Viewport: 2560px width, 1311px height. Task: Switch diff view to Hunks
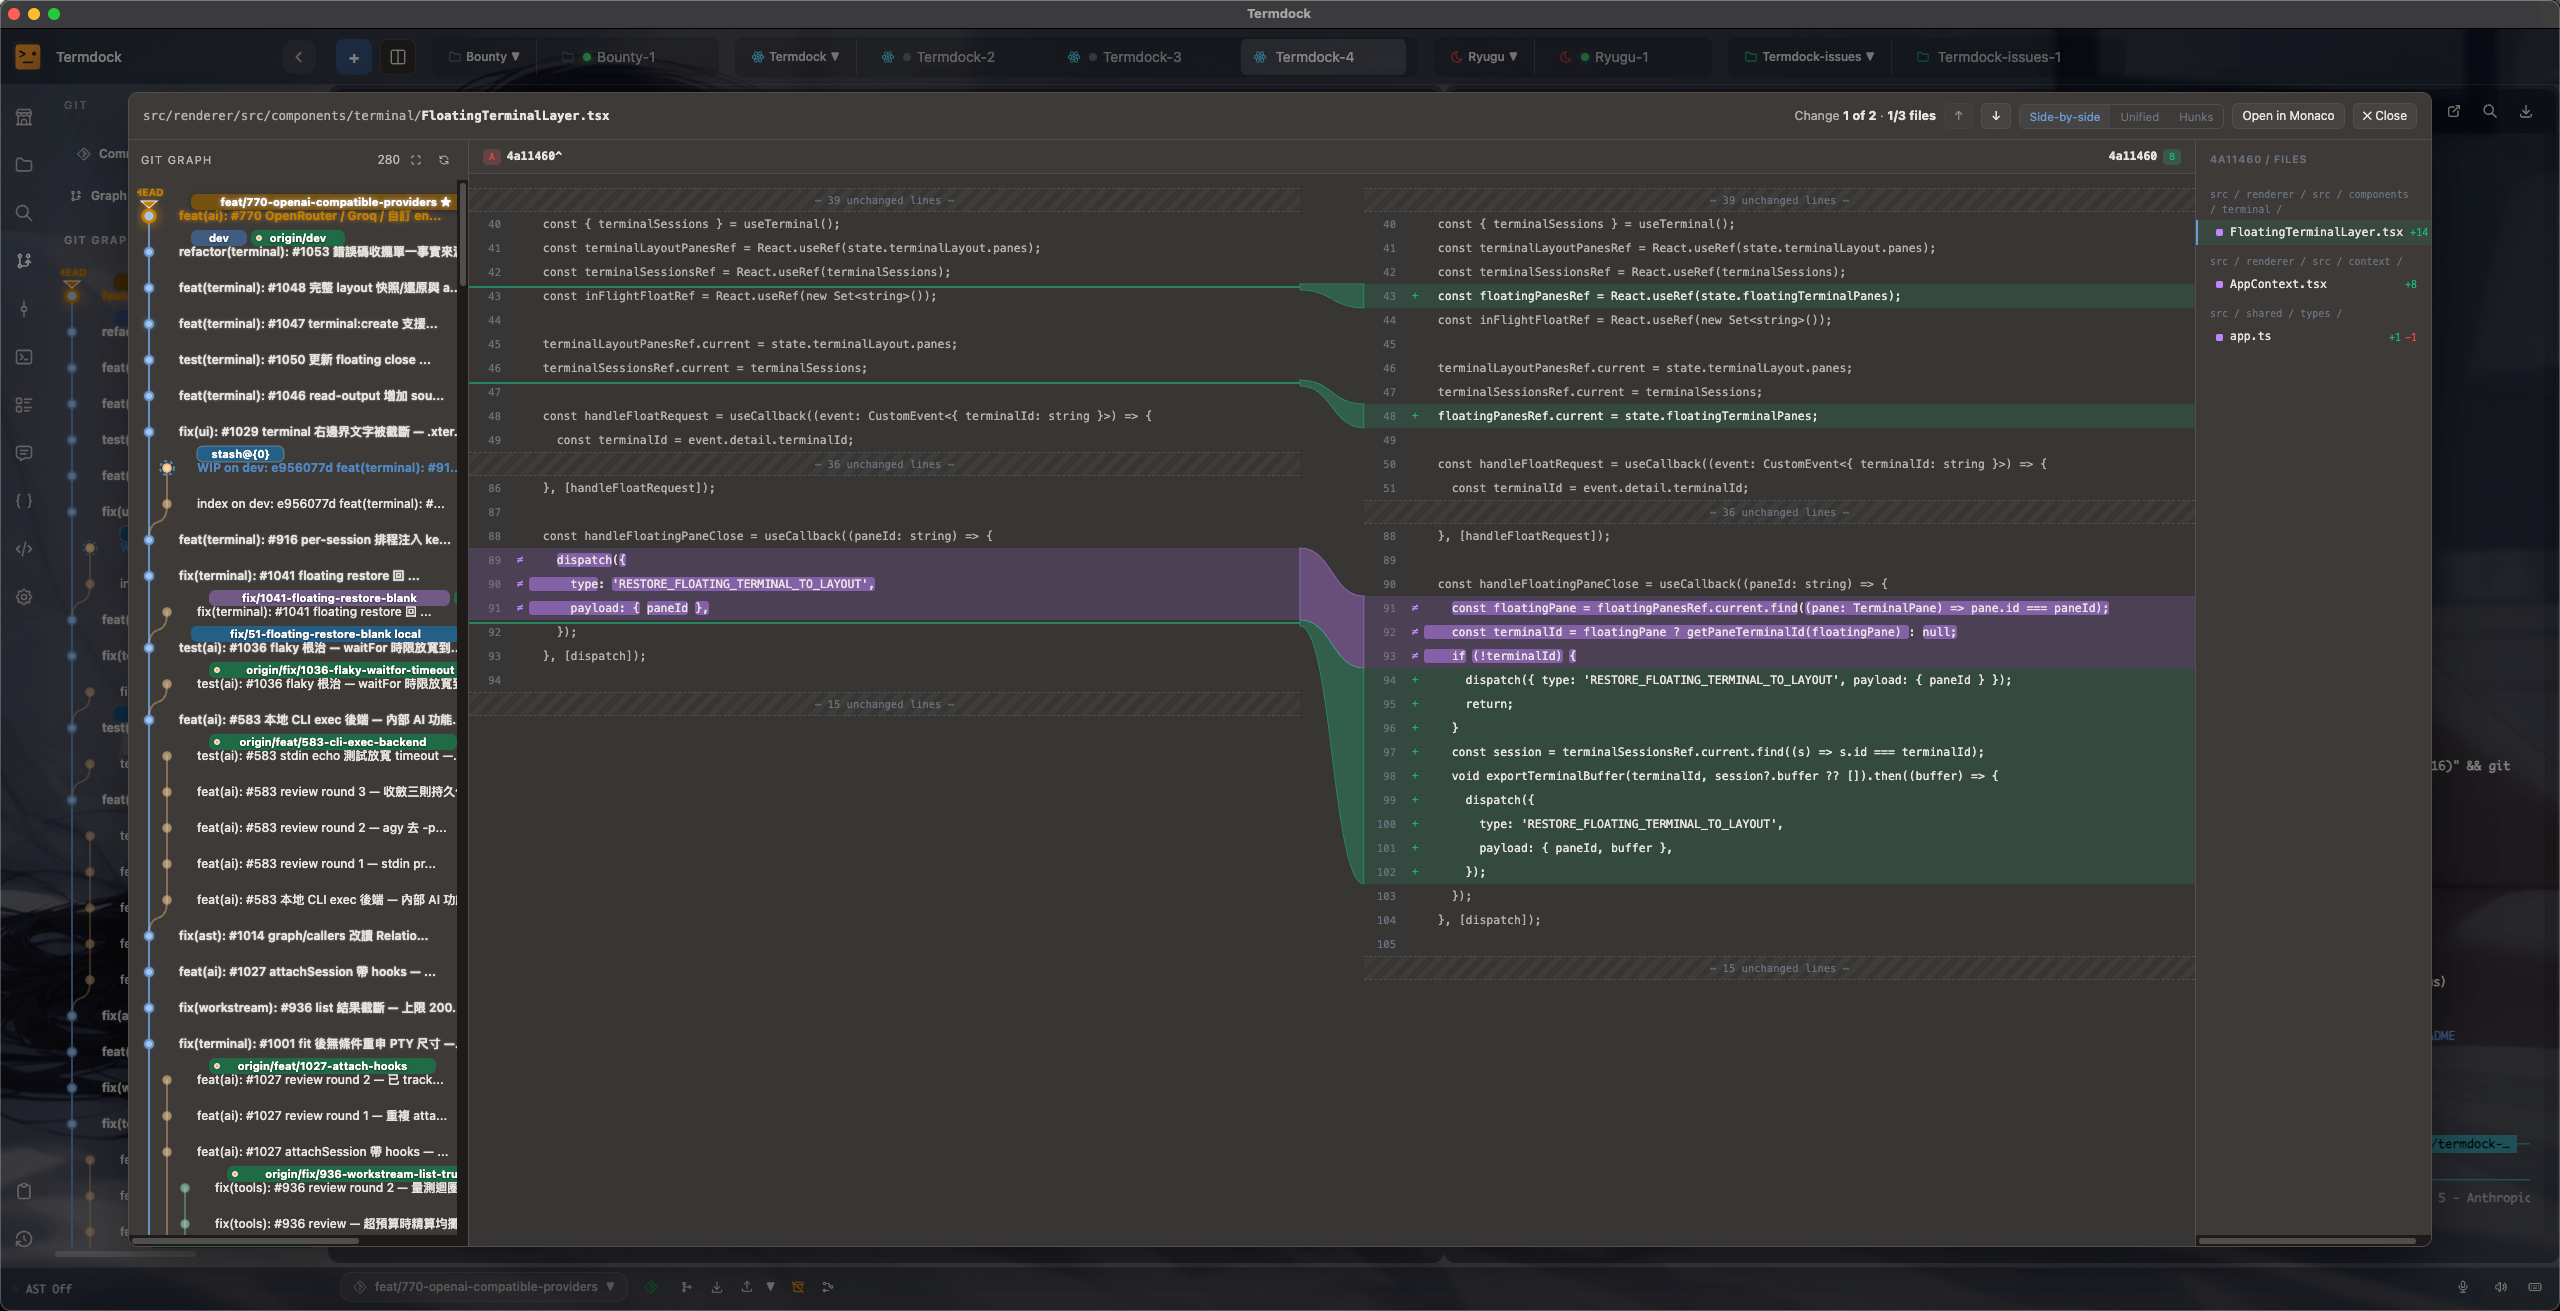click(x=2196, y=117)
